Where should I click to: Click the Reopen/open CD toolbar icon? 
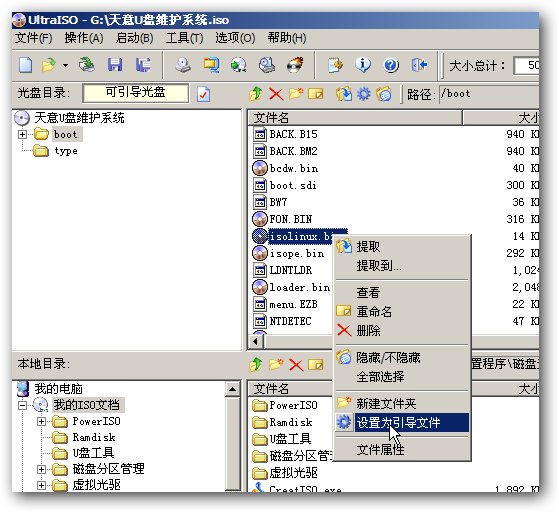click(86, 65)
